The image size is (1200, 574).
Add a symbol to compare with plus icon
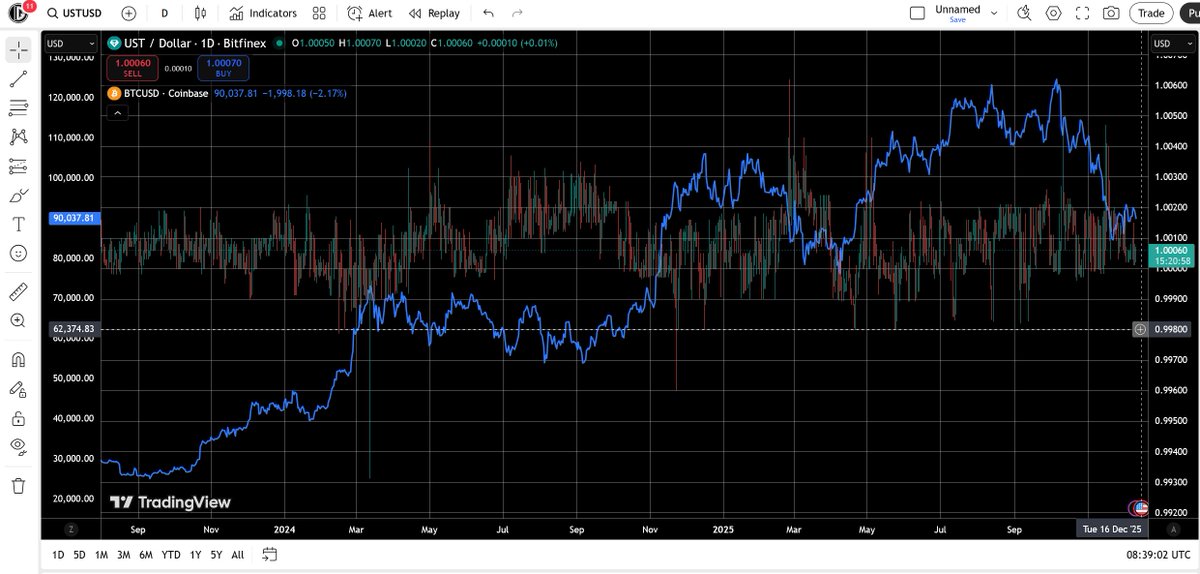(x=129, y=13)
